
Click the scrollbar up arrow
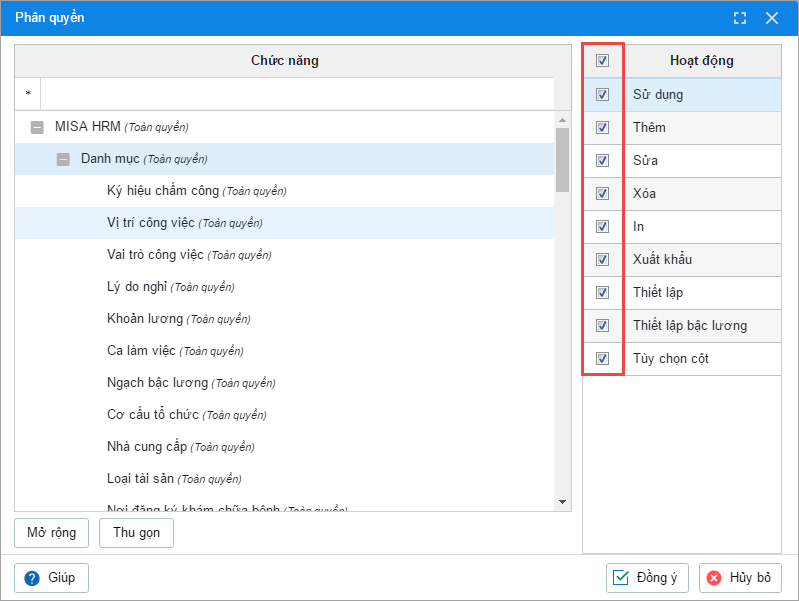(562, 119)
